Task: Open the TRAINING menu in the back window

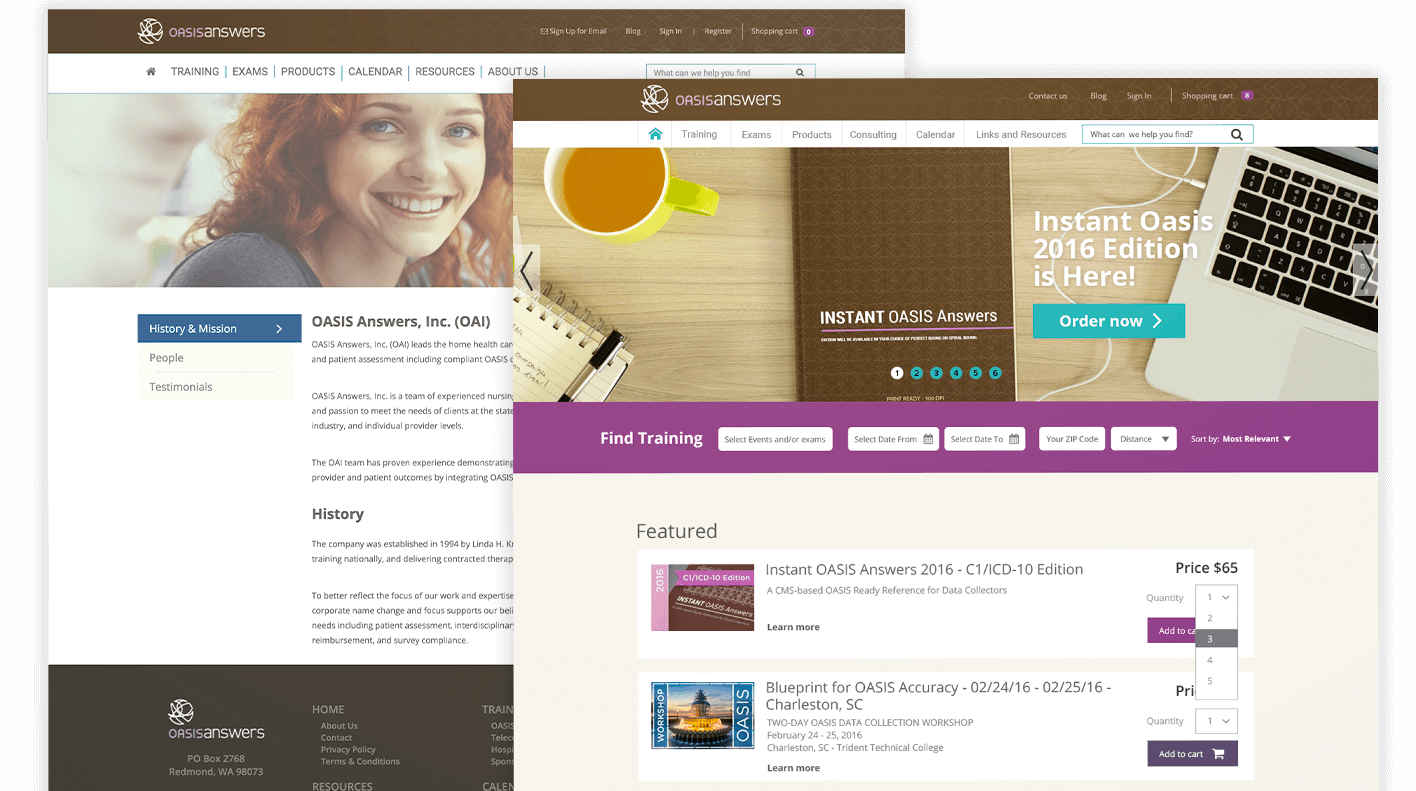Action: tap(195, 72)
